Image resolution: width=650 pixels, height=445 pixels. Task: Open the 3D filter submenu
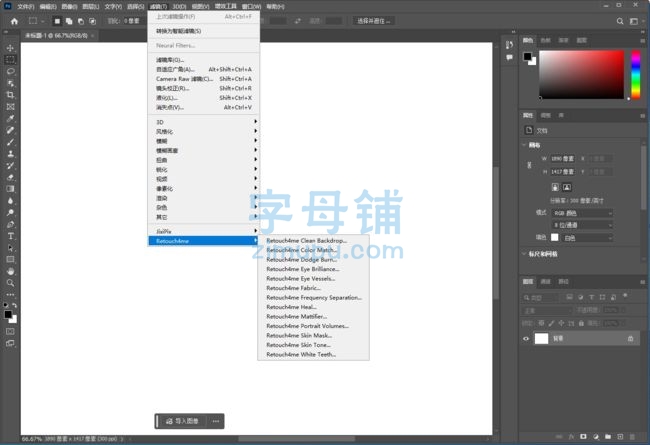point(204,122)
